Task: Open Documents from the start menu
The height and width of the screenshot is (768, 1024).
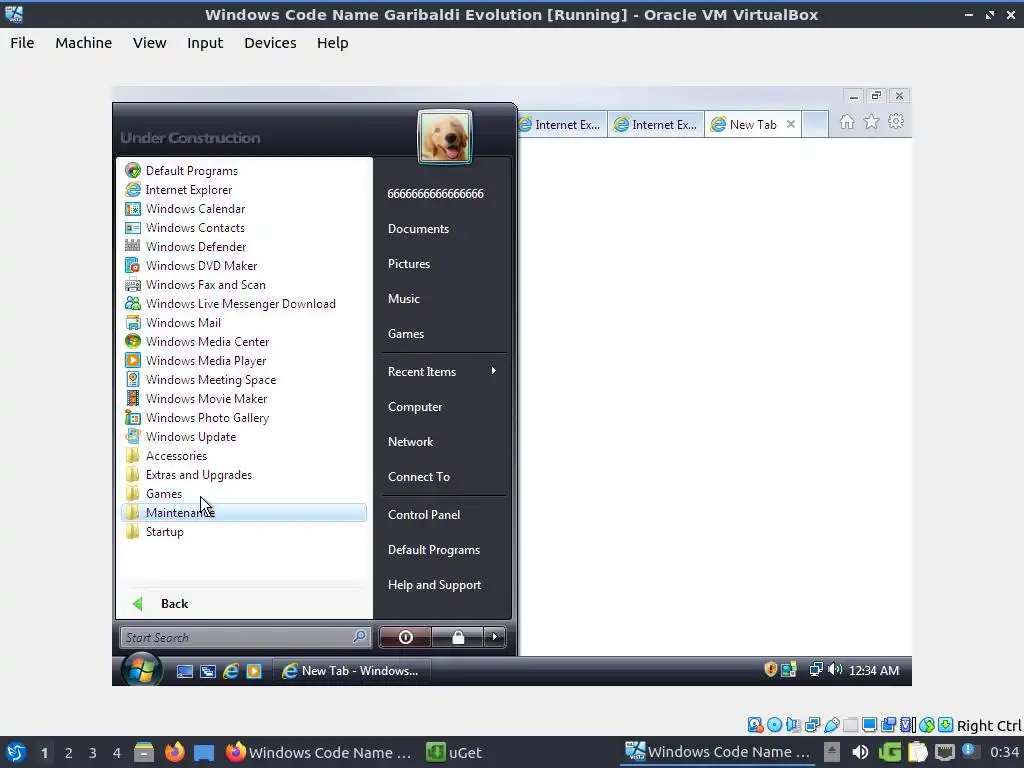Action: coord(419,229)
